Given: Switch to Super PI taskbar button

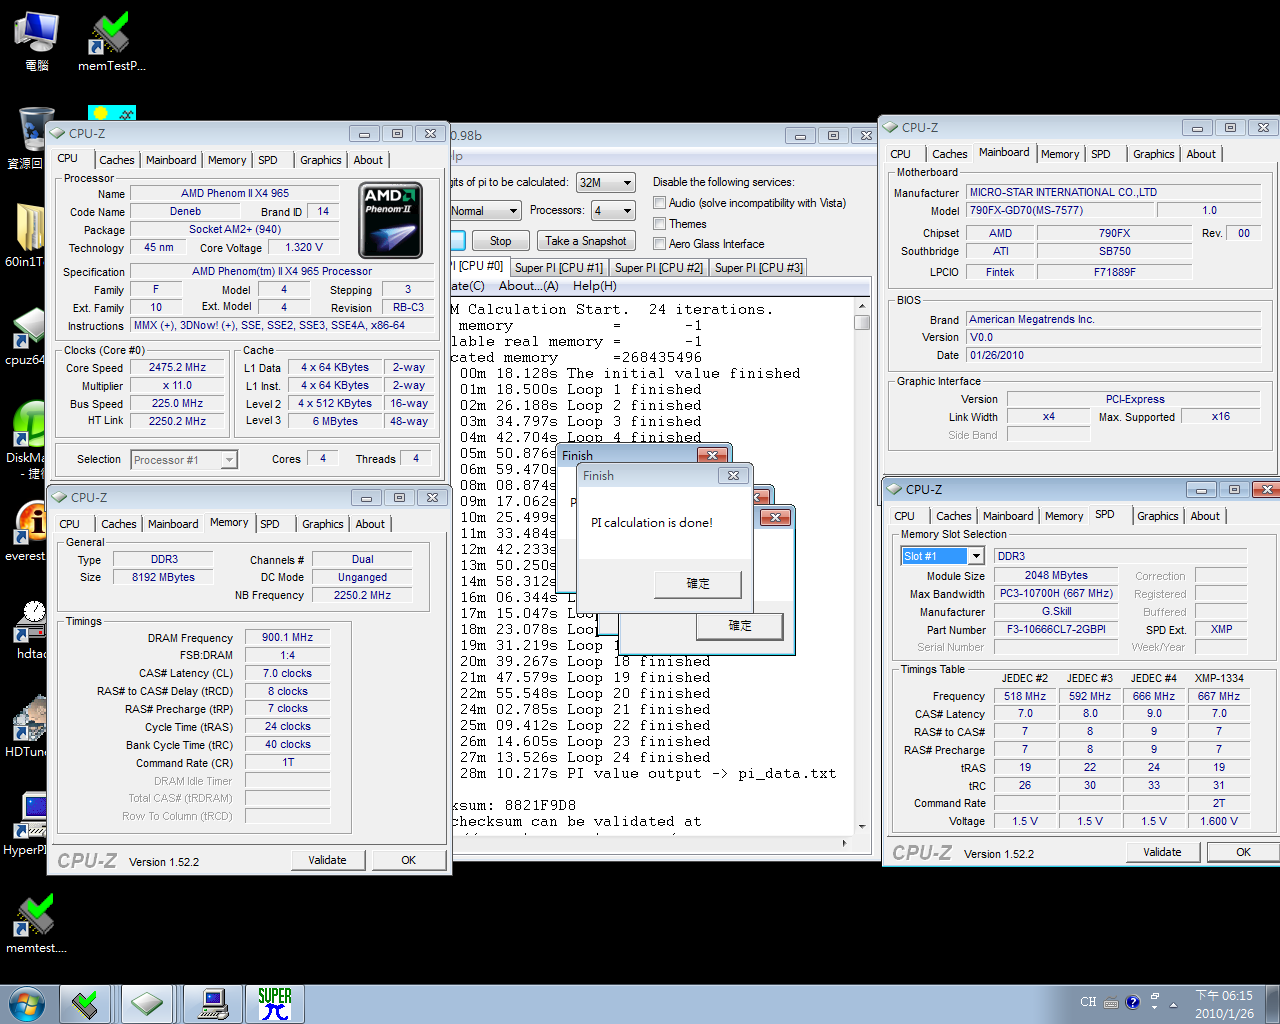Looking at the screenshot, I should (274, 1004).
